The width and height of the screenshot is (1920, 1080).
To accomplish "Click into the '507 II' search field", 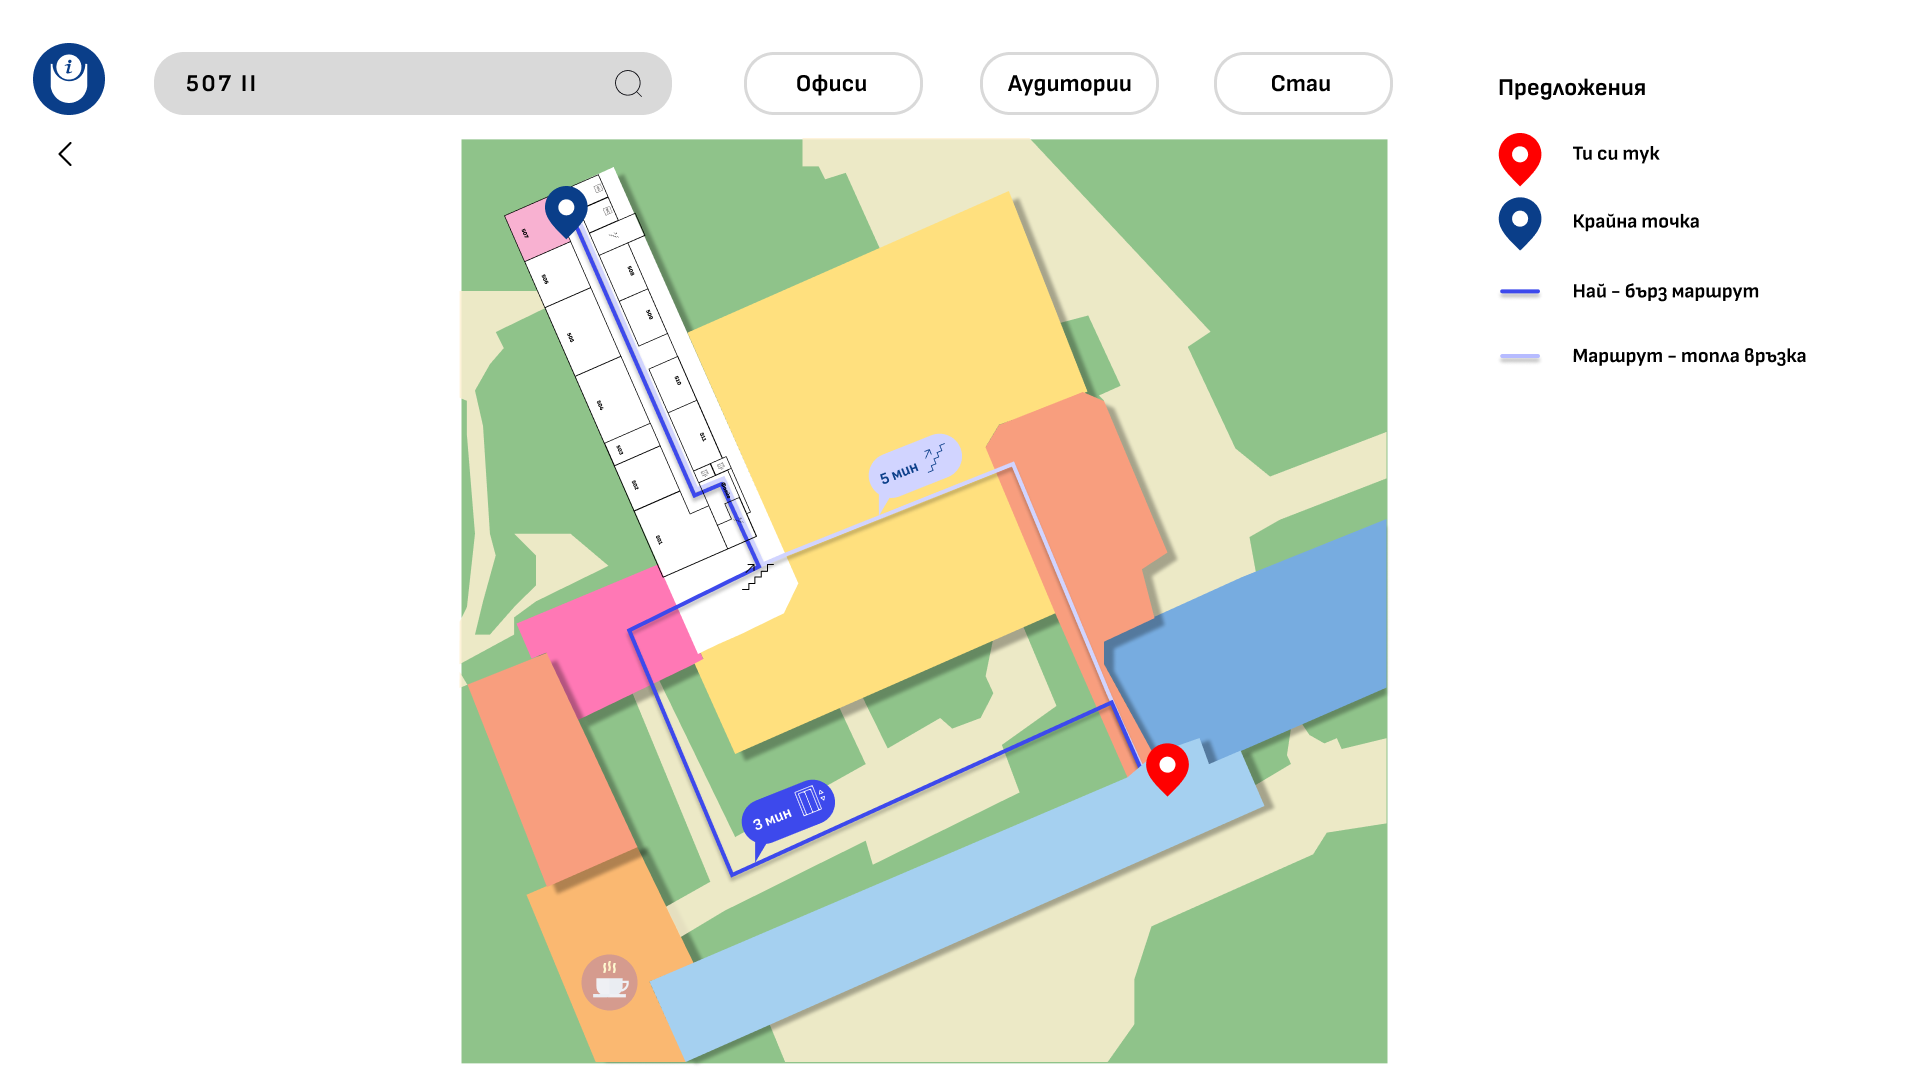I will [x=412, y=84].
